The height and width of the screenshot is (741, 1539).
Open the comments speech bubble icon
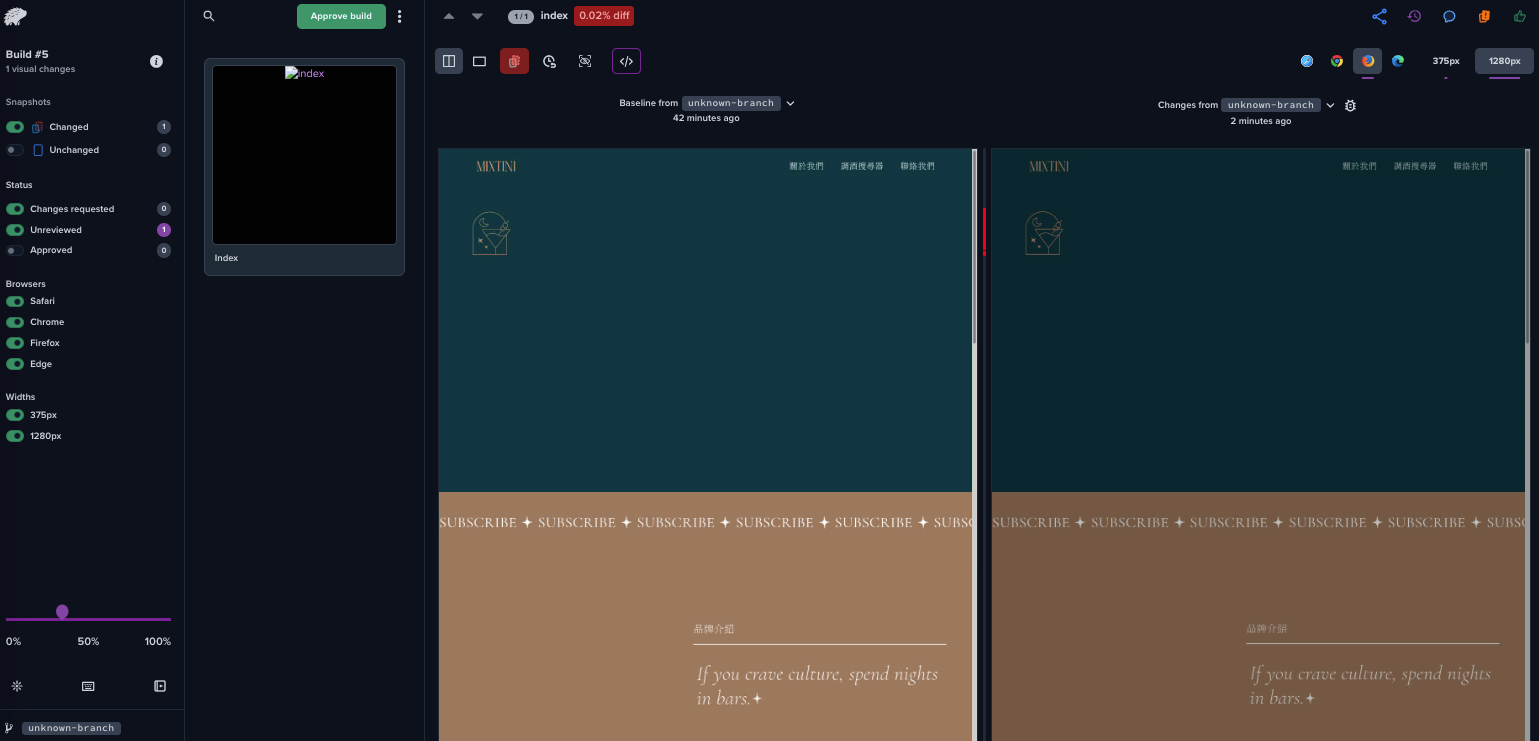(1449, 16)
